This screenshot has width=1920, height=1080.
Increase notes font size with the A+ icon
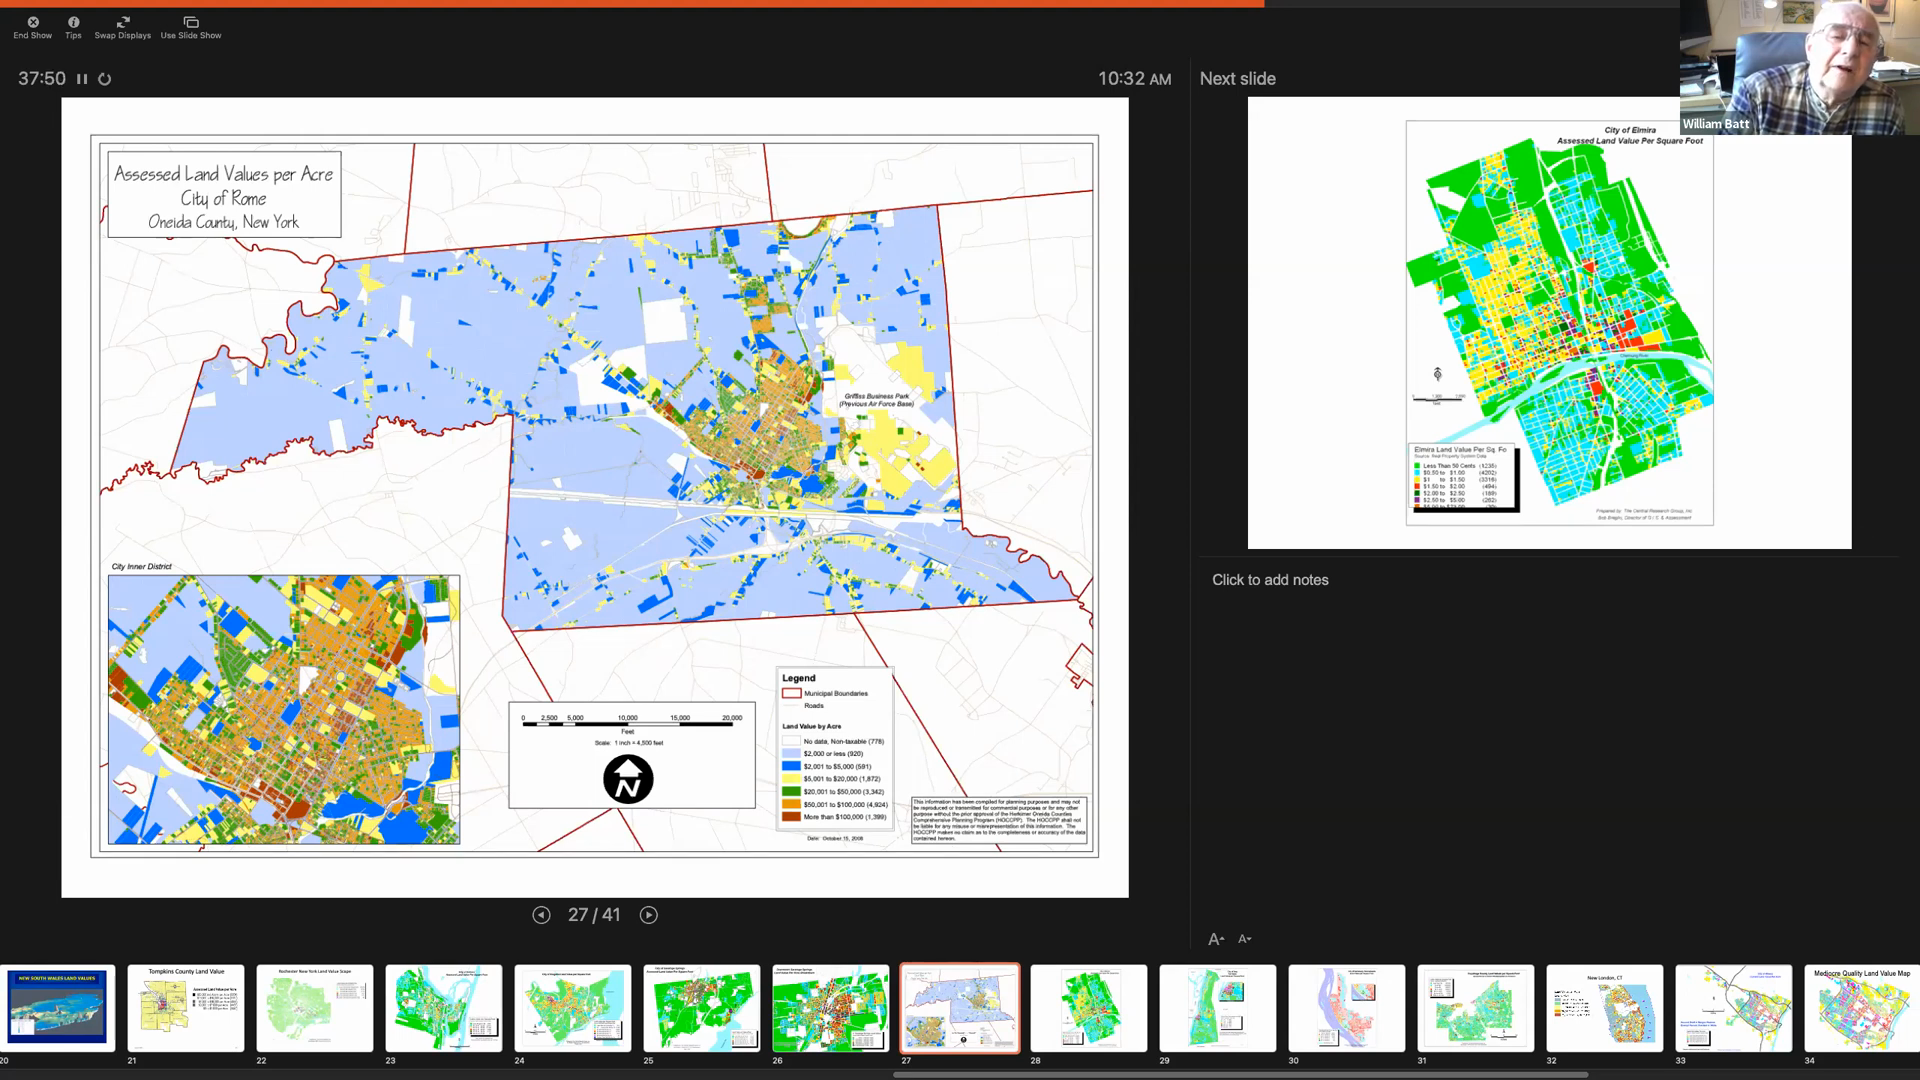1217,938
